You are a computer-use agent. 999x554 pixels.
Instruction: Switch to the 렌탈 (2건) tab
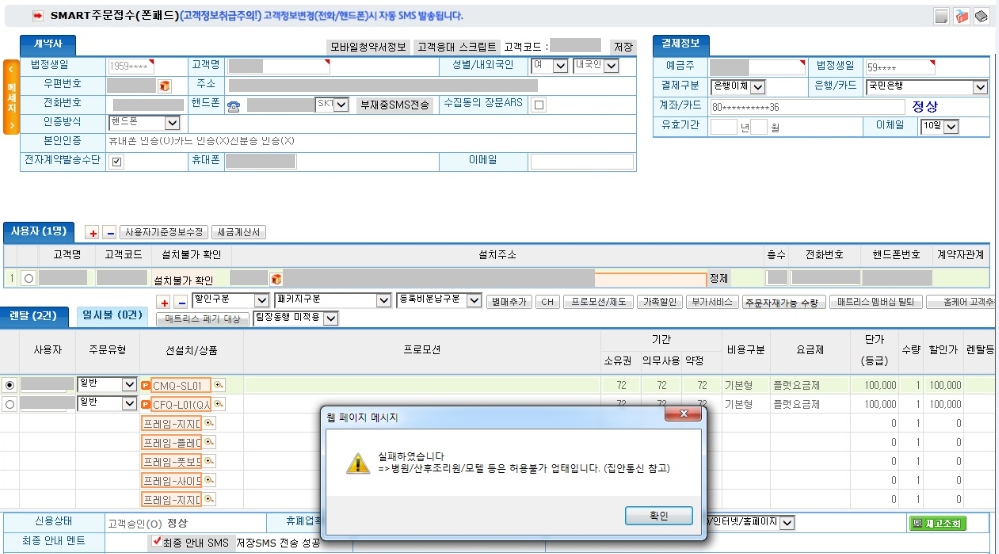pos(33,316)
